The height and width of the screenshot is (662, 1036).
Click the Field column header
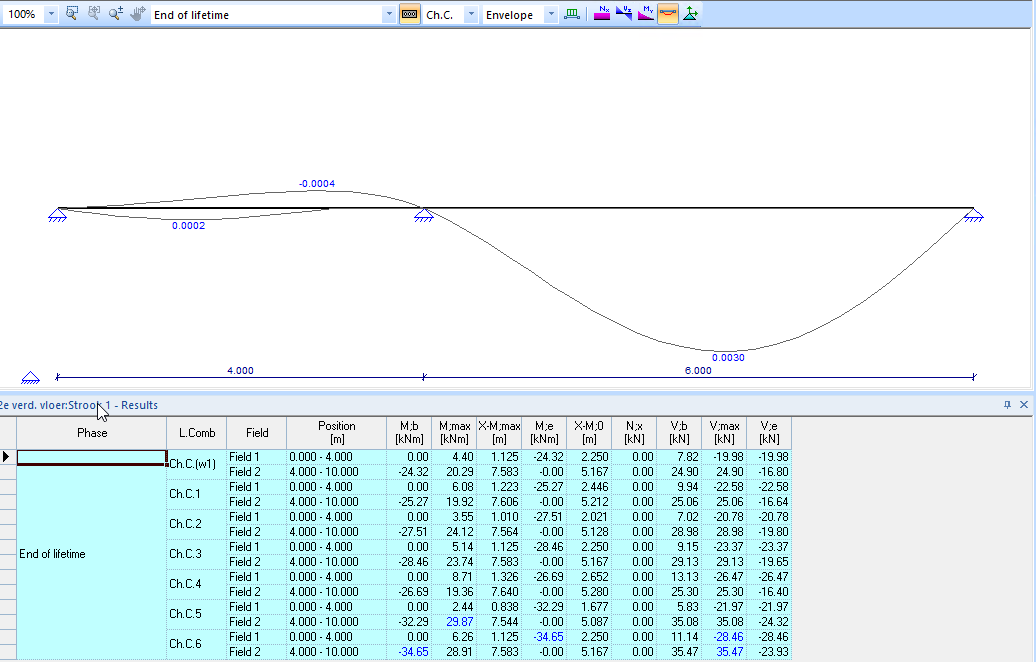[x=257, y=433]
